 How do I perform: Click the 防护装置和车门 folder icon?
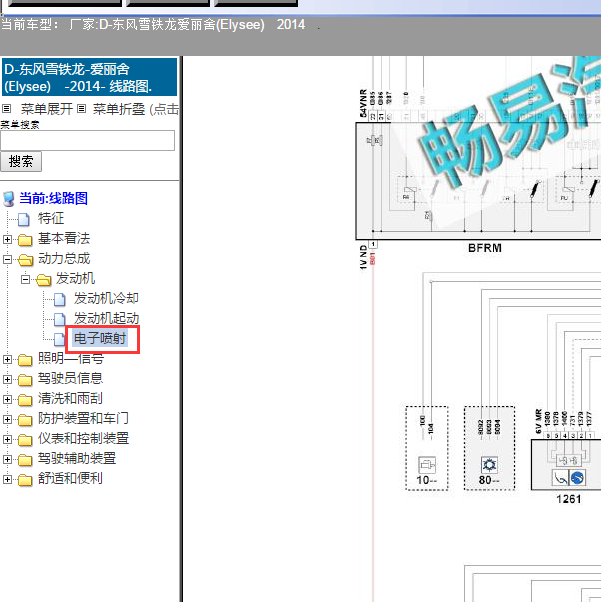point(25,420)
